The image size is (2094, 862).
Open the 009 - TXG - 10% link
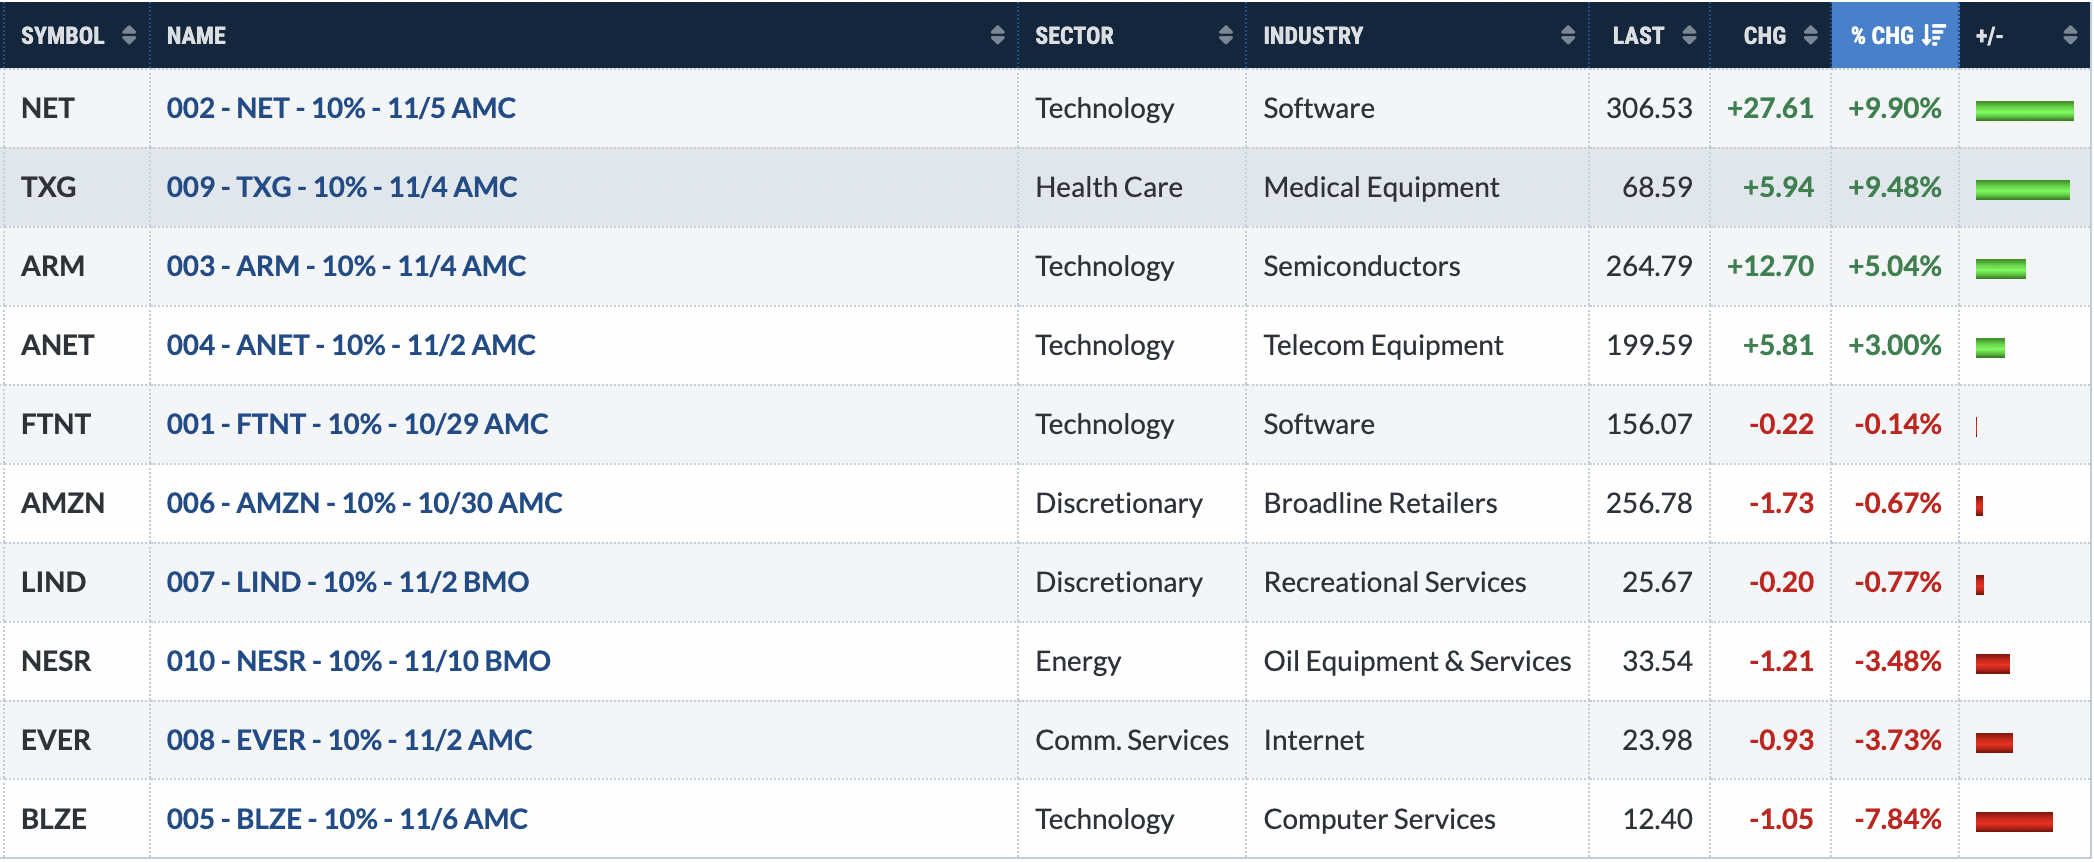[x=342, y=187]
